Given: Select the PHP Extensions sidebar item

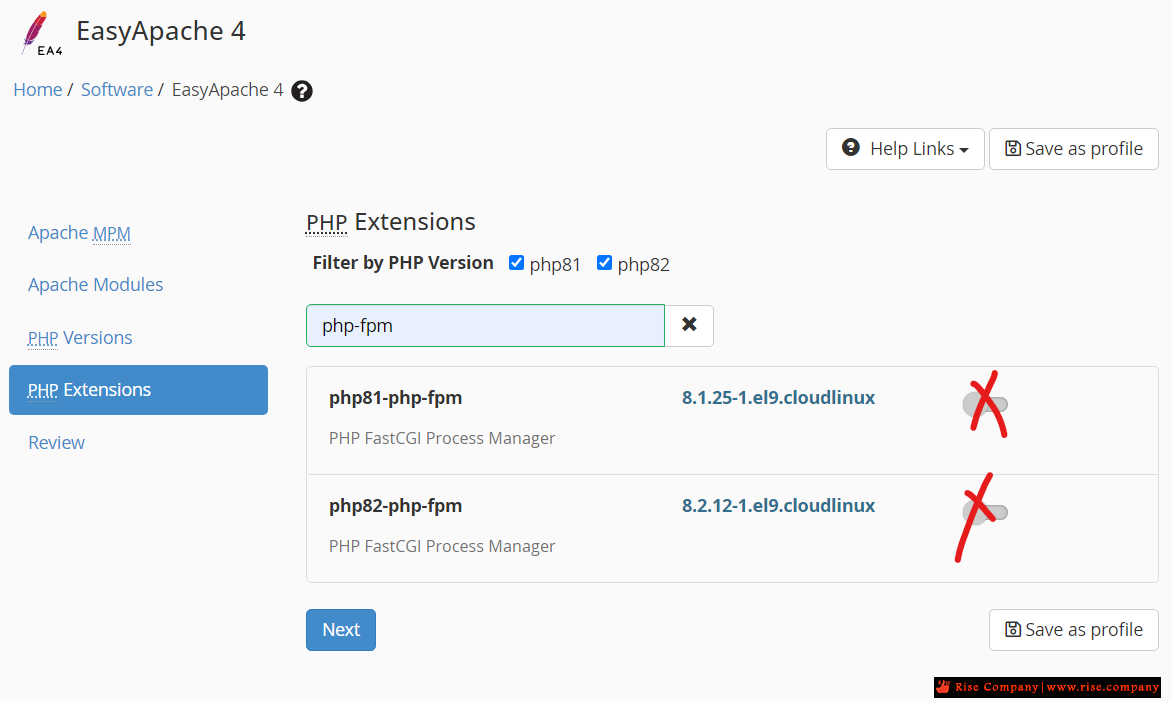Looking at the screenshot, I should 138,390.
